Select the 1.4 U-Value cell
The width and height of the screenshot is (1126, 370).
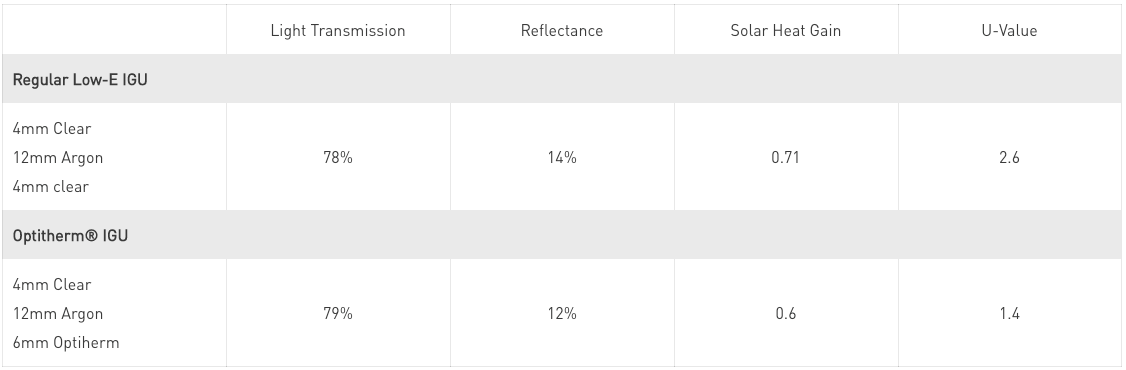[x=1009, y=313]
